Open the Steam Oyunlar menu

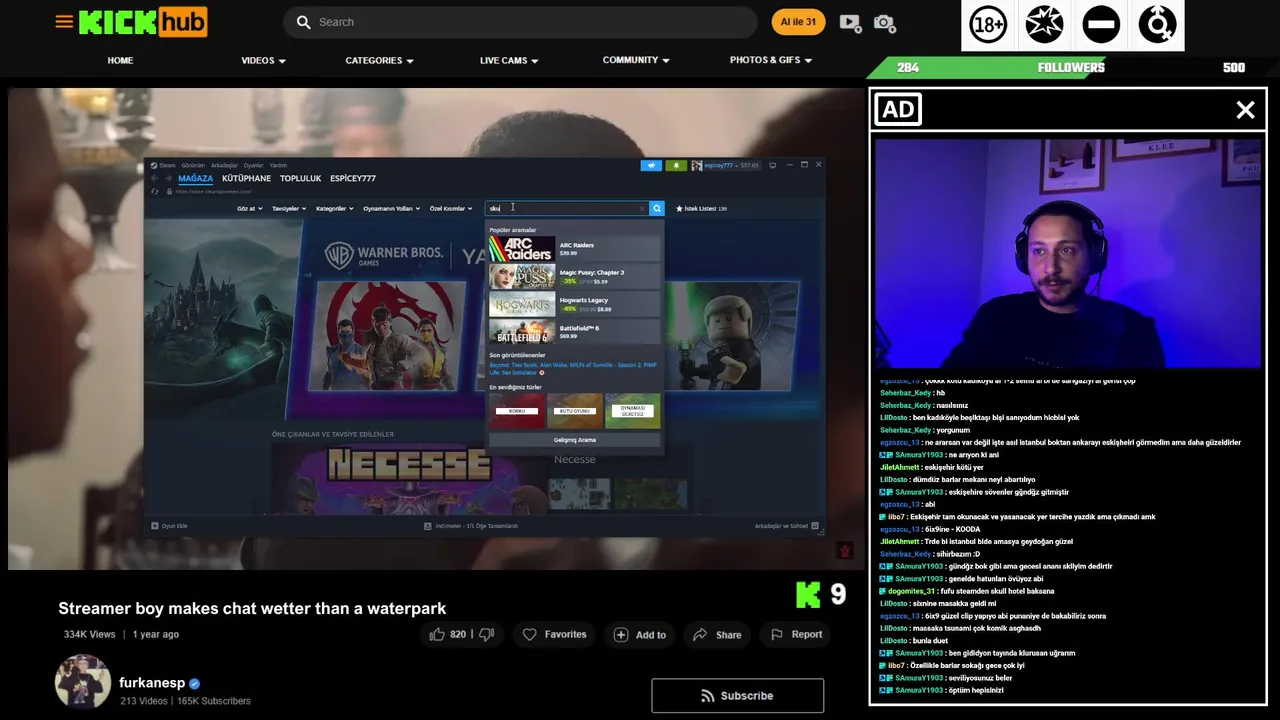click(254, 165)
